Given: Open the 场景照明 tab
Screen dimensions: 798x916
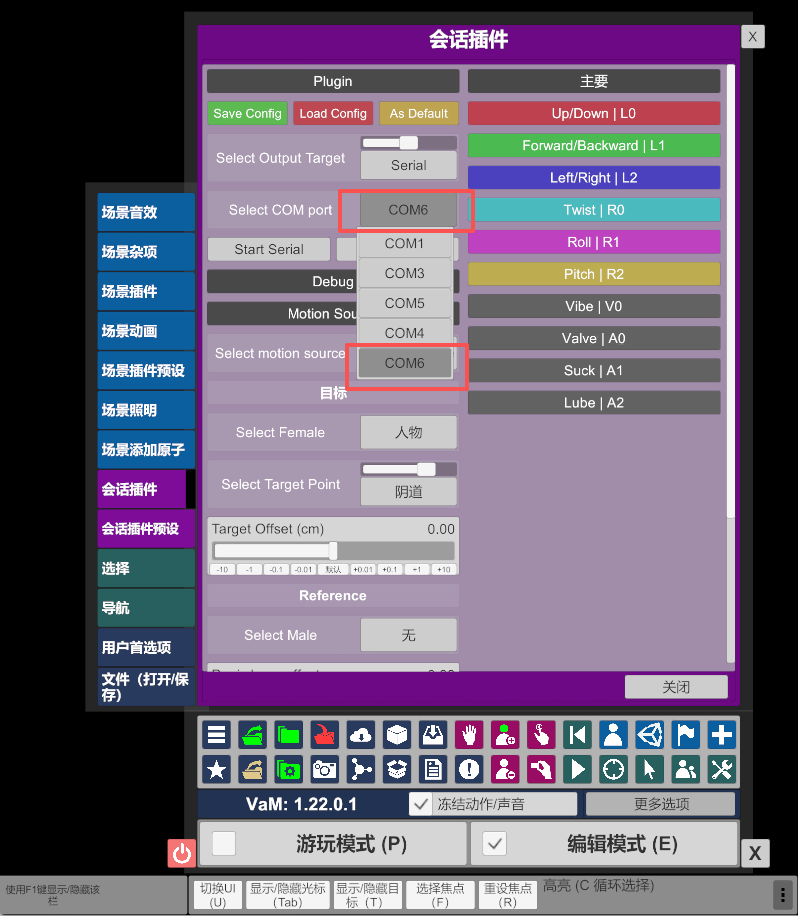Looking at the screenshot, I should 146,410.
